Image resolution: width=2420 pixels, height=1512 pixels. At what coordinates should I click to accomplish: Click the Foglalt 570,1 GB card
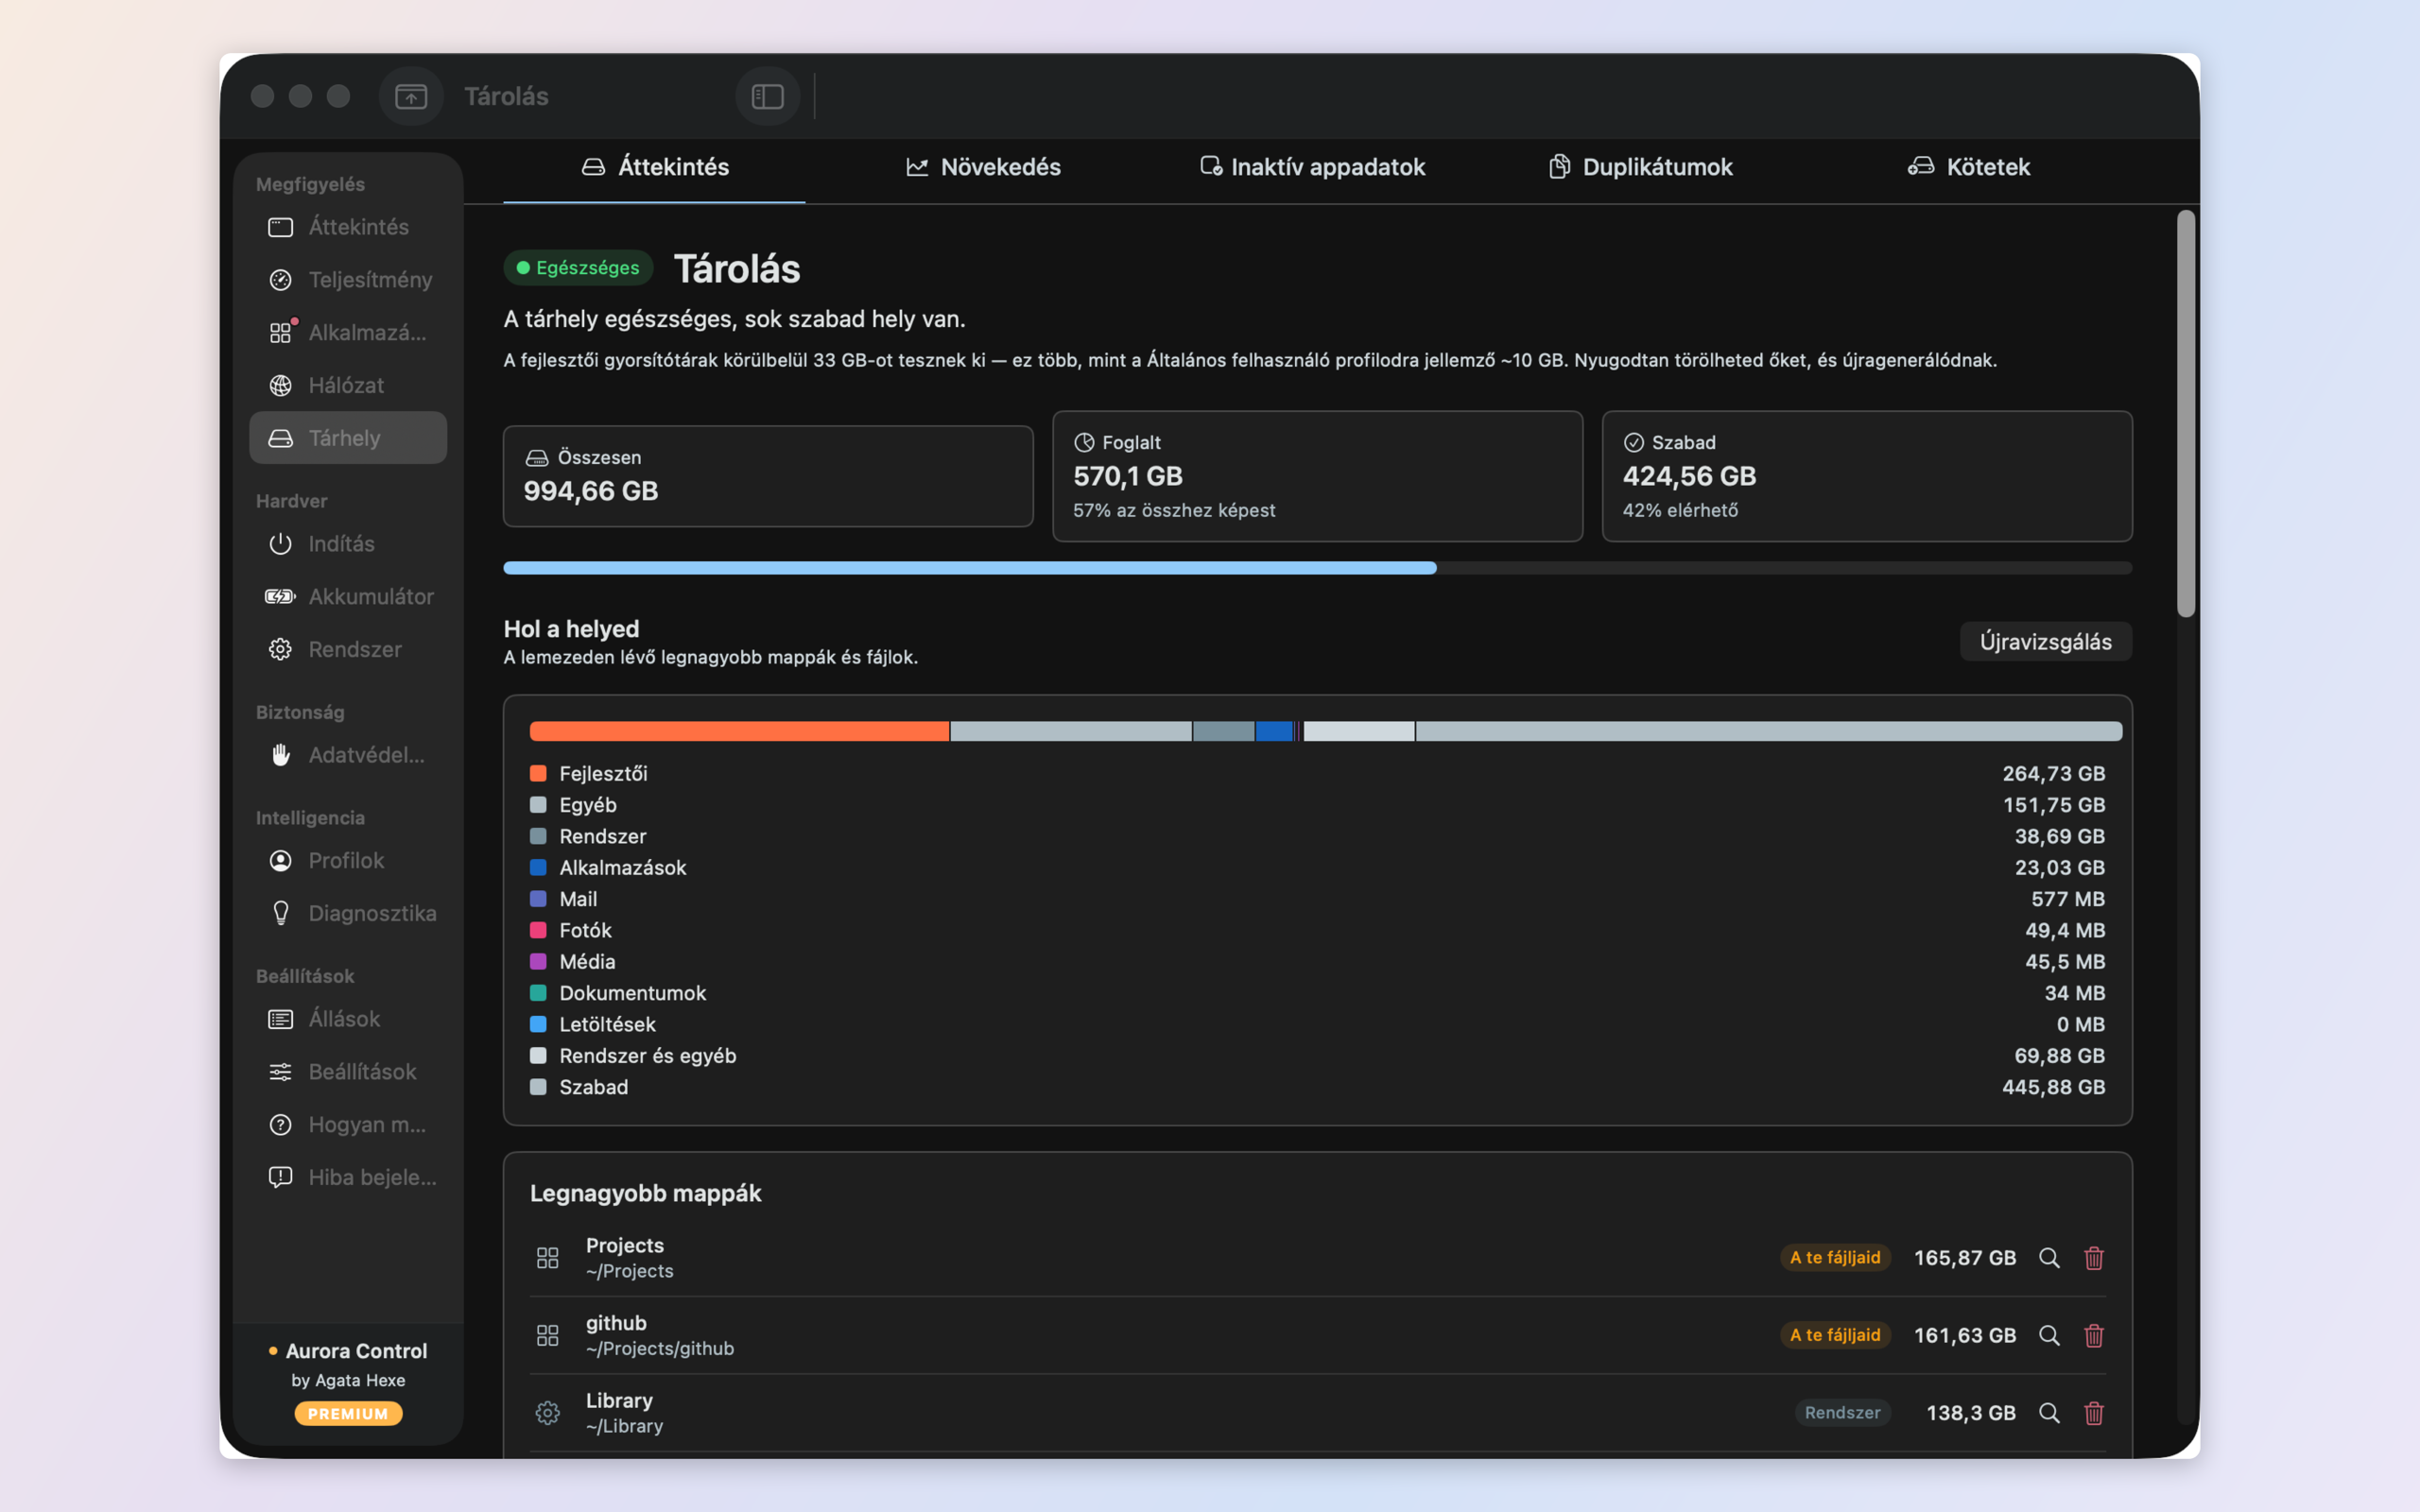tap(1317, 476)
